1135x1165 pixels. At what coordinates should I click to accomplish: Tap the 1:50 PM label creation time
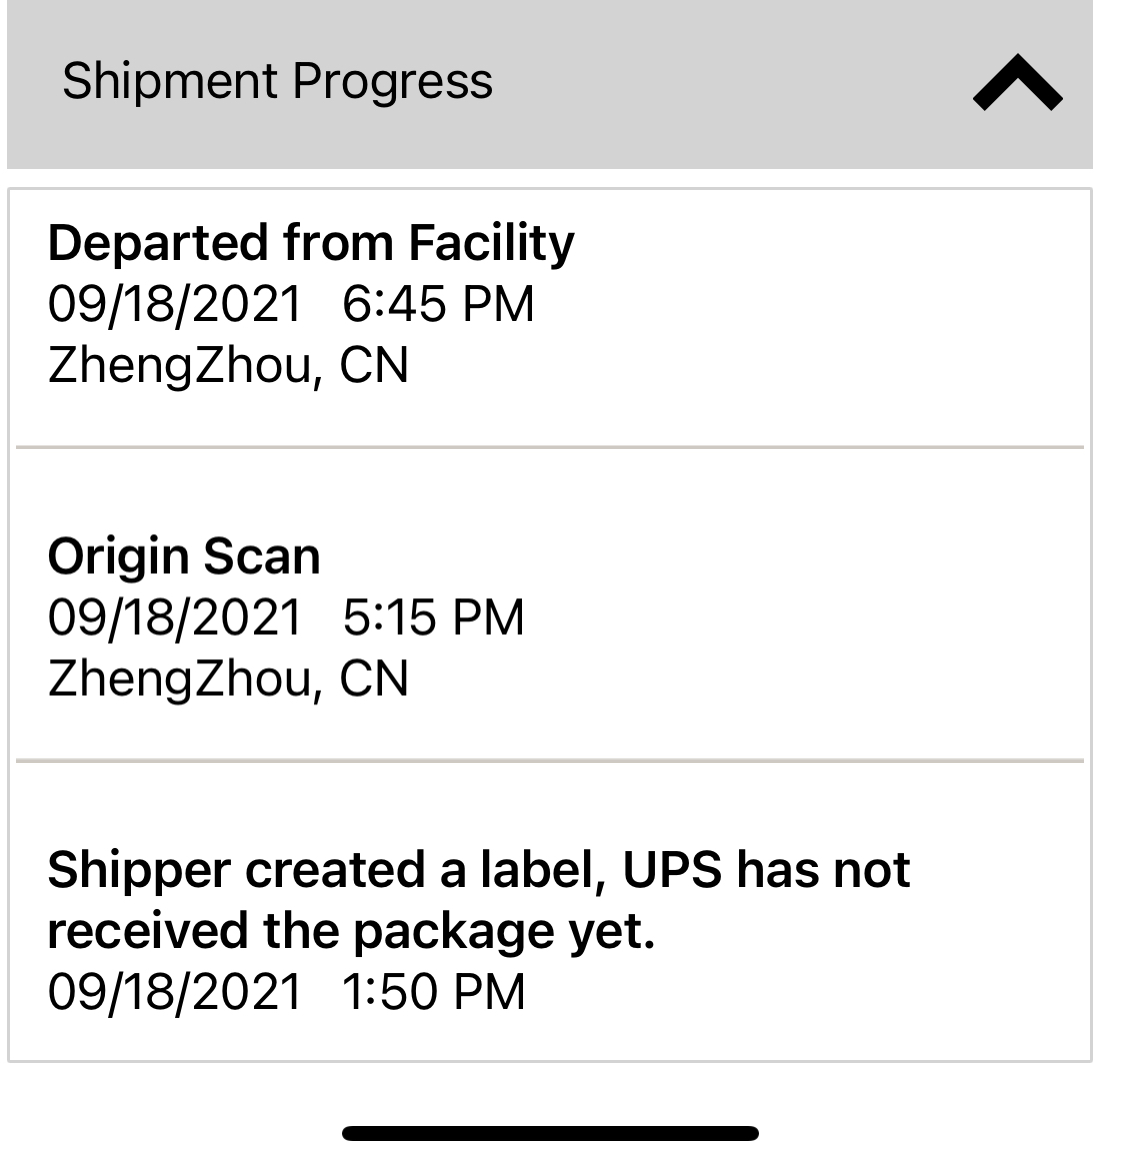pyautogui.click(x=433, y=992)
